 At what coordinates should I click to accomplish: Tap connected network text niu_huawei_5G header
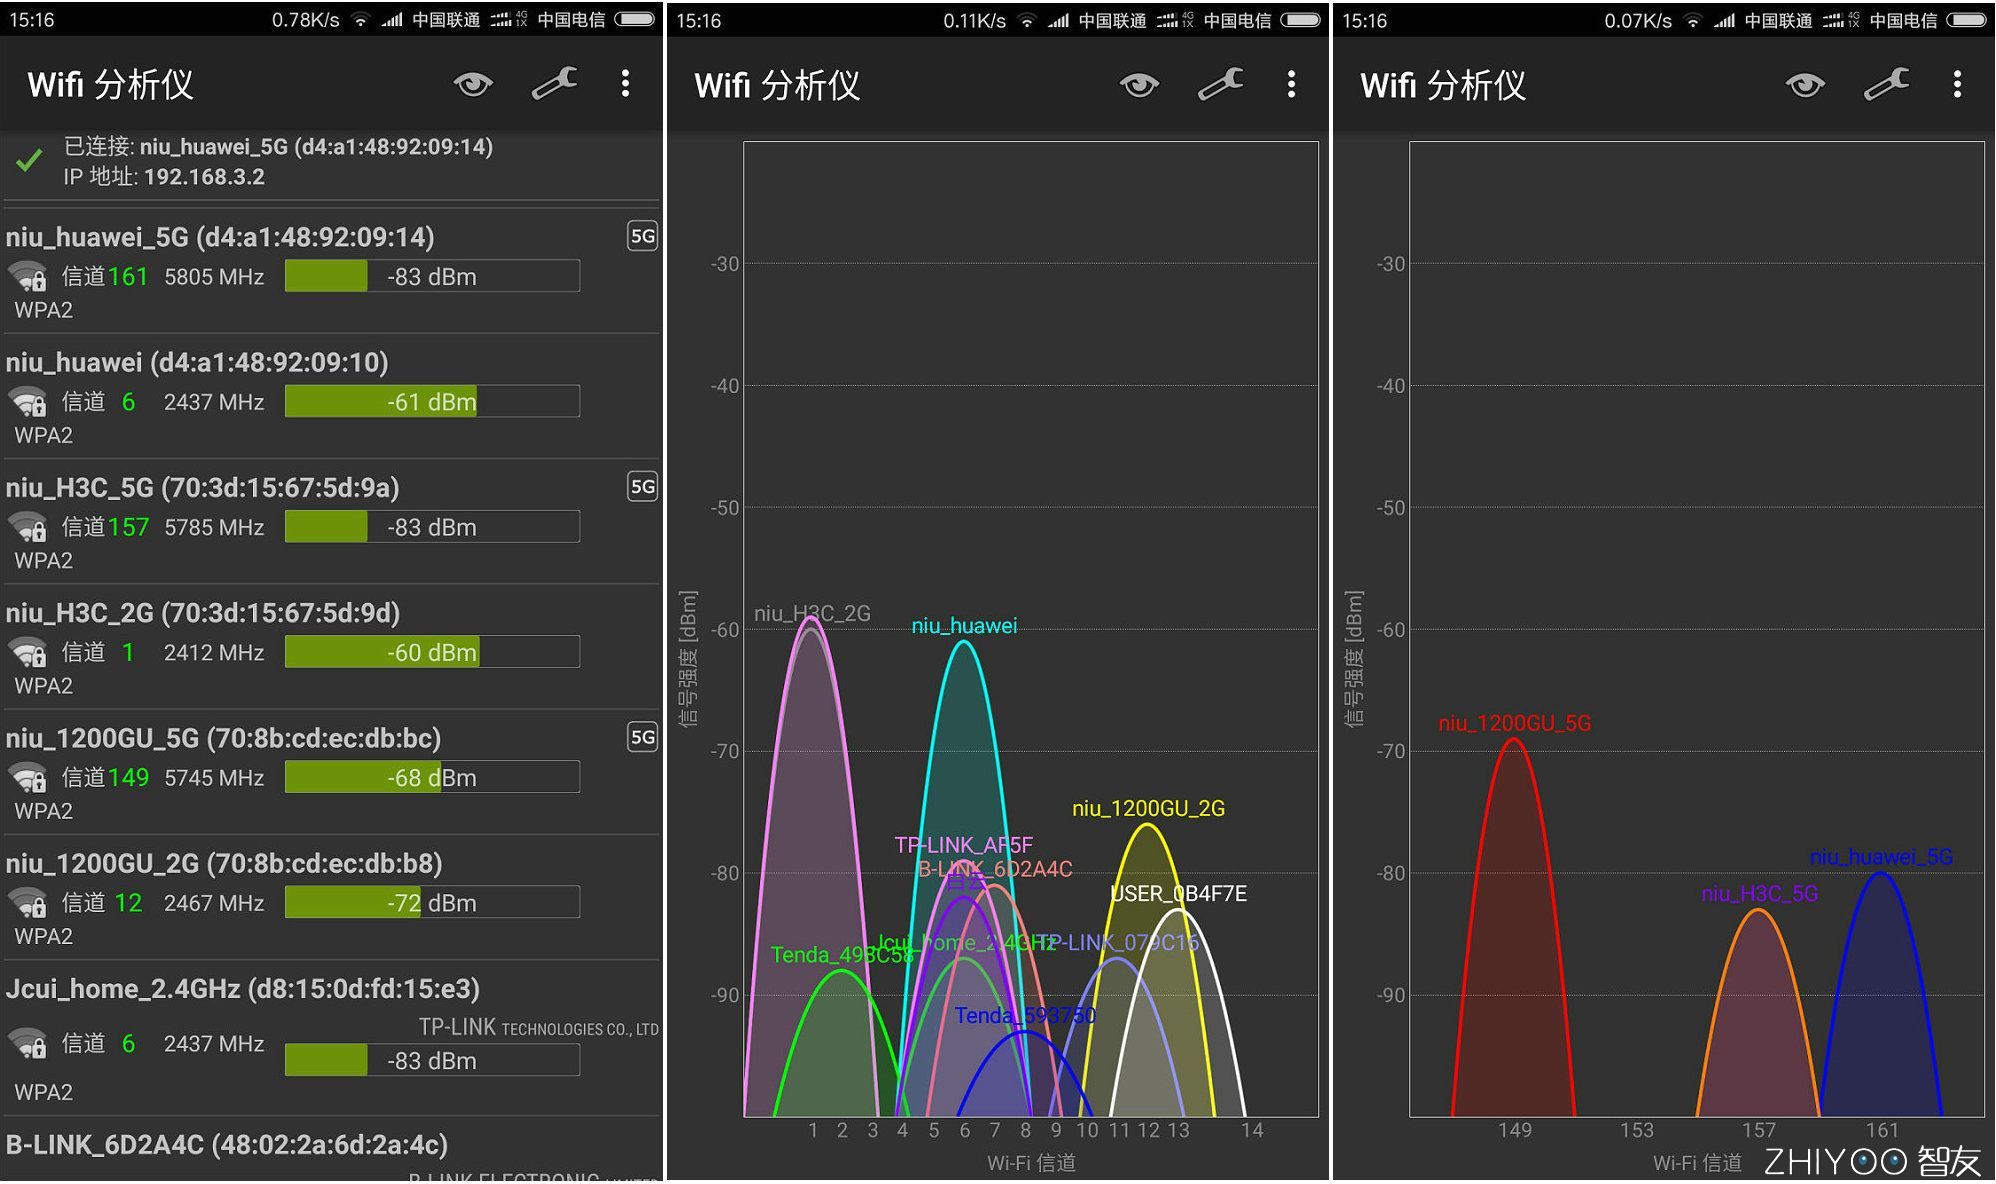pos(278,146)
